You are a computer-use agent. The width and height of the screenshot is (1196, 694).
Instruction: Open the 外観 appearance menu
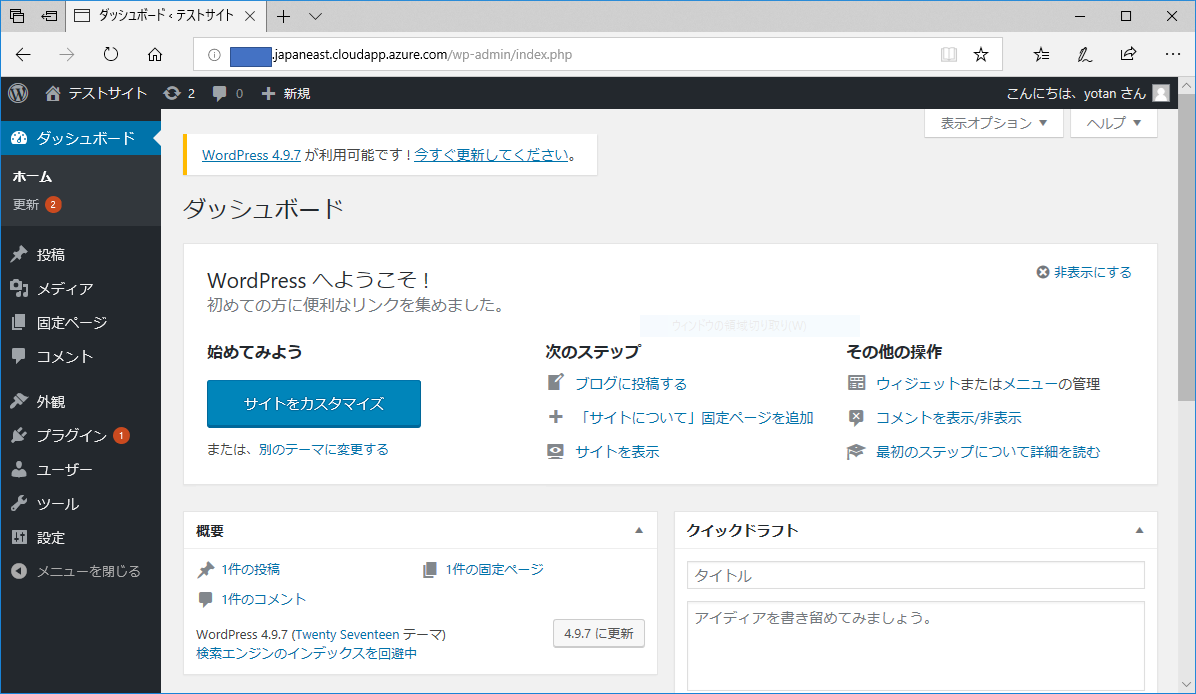click(x=80, y=401)
